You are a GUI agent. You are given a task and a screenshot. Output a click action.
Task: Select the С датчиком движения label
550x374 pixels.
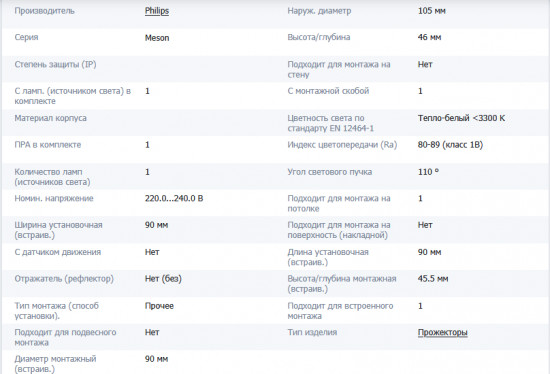[58, 252]
